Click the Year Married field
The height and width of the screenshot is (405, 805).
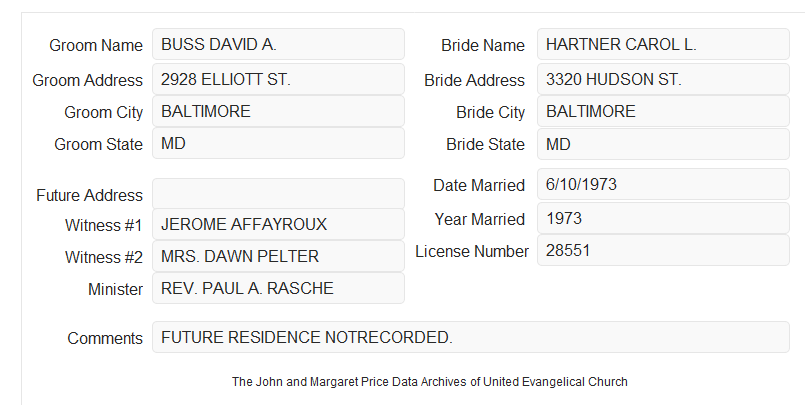pos(663,218)
